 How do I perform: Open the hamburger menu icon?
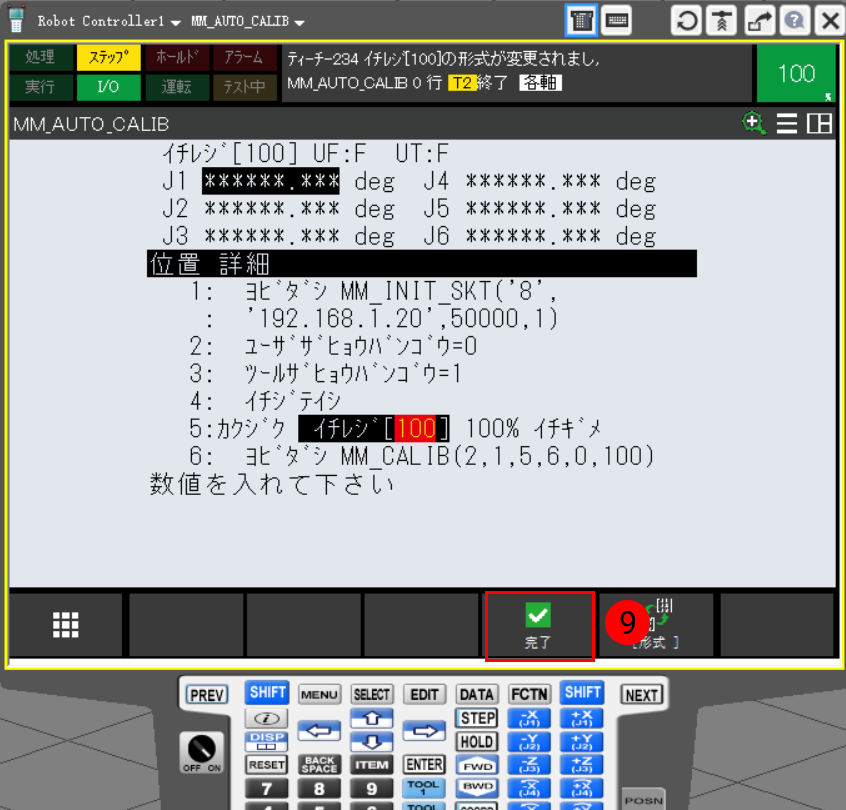pyautogui.click(x=787, y=124)
